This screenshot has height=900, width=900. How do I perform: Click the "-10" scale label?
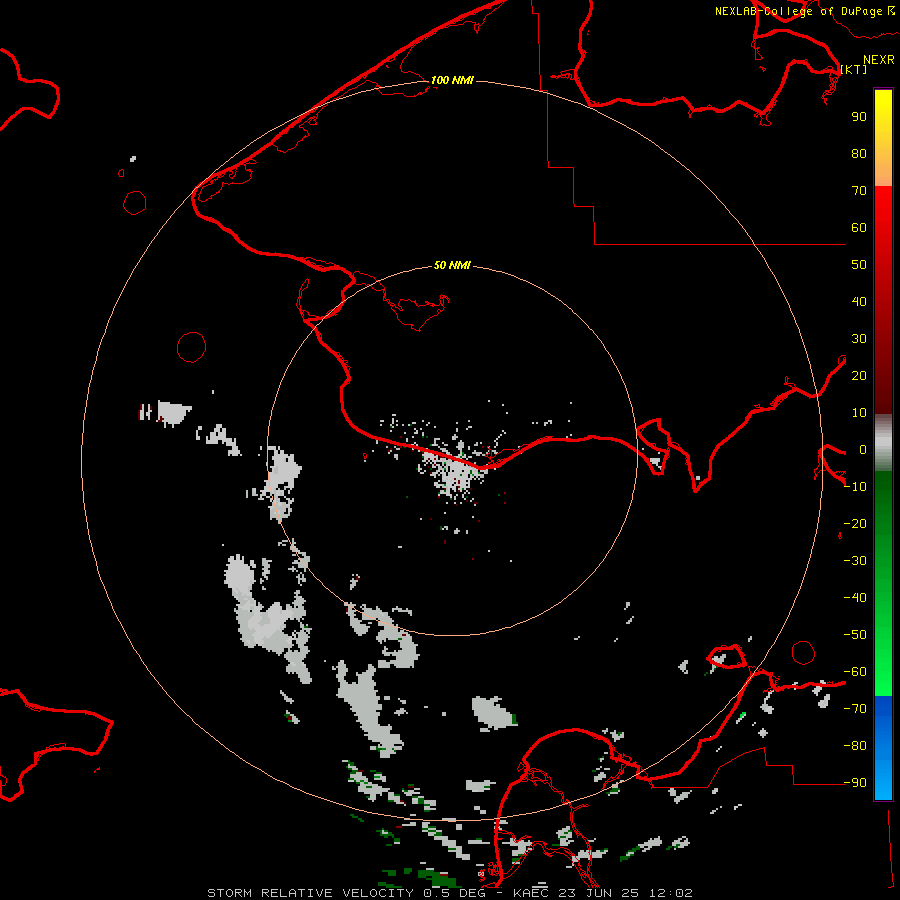[x=855, y=487]
